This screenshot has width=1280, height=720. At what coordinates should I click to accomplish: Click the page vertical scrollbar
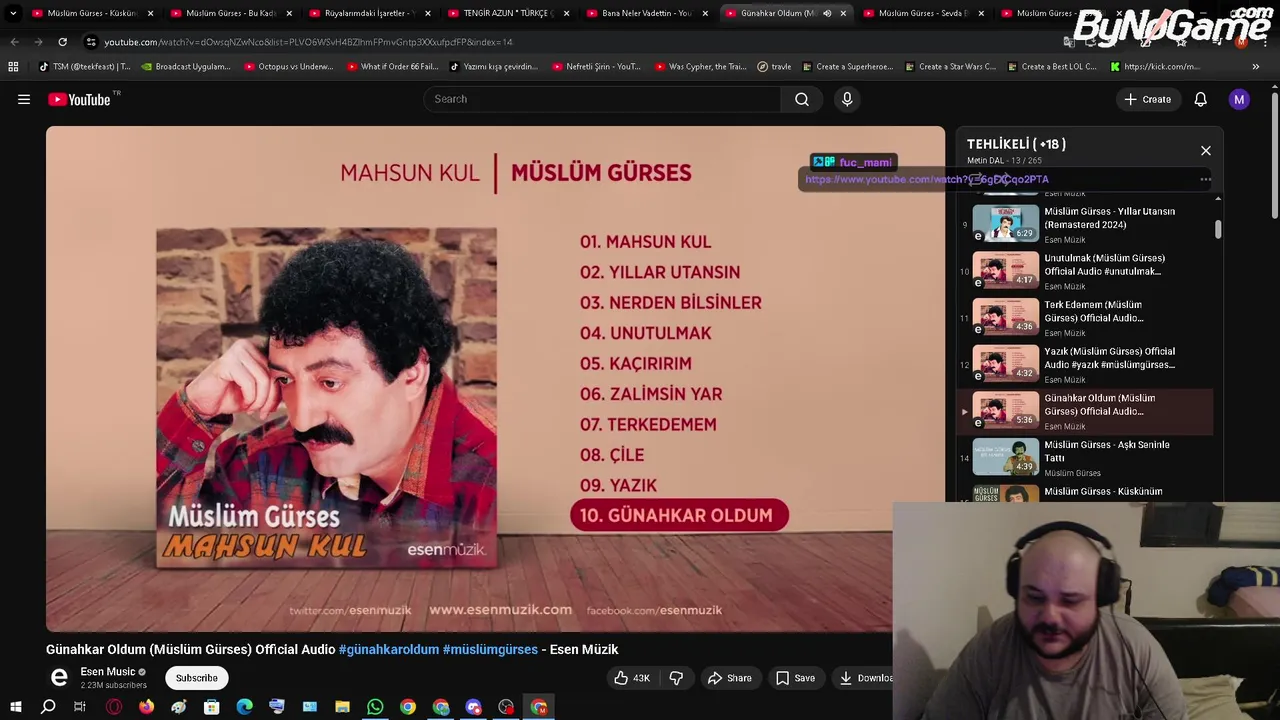[x=1275, y=155]
